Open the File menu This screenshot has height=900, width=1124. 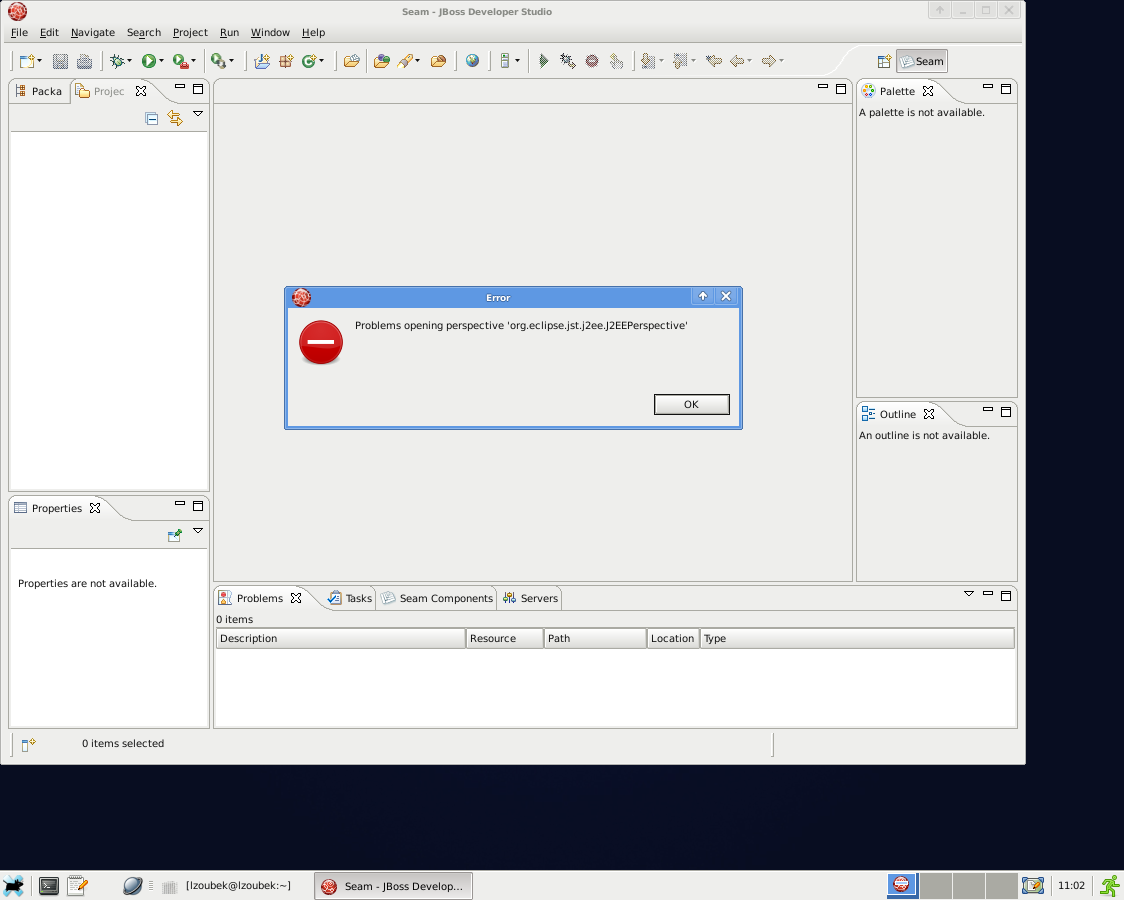(x=19, y=32)
